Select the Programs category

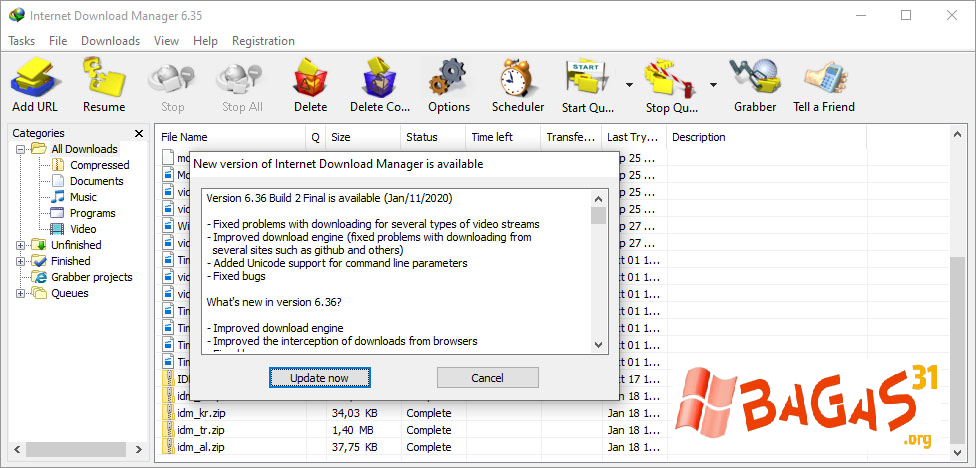pyautogui.click(x=93, y=213)
